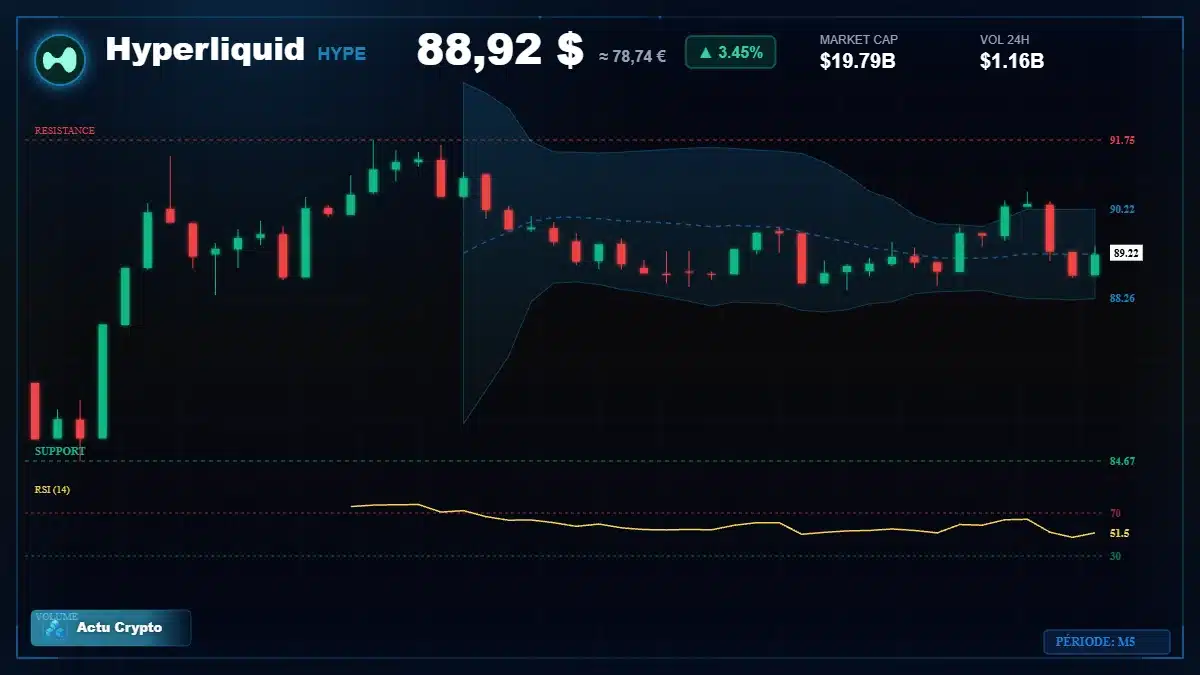Click the 88.26 lower band label

click(x=1122, y=298)
